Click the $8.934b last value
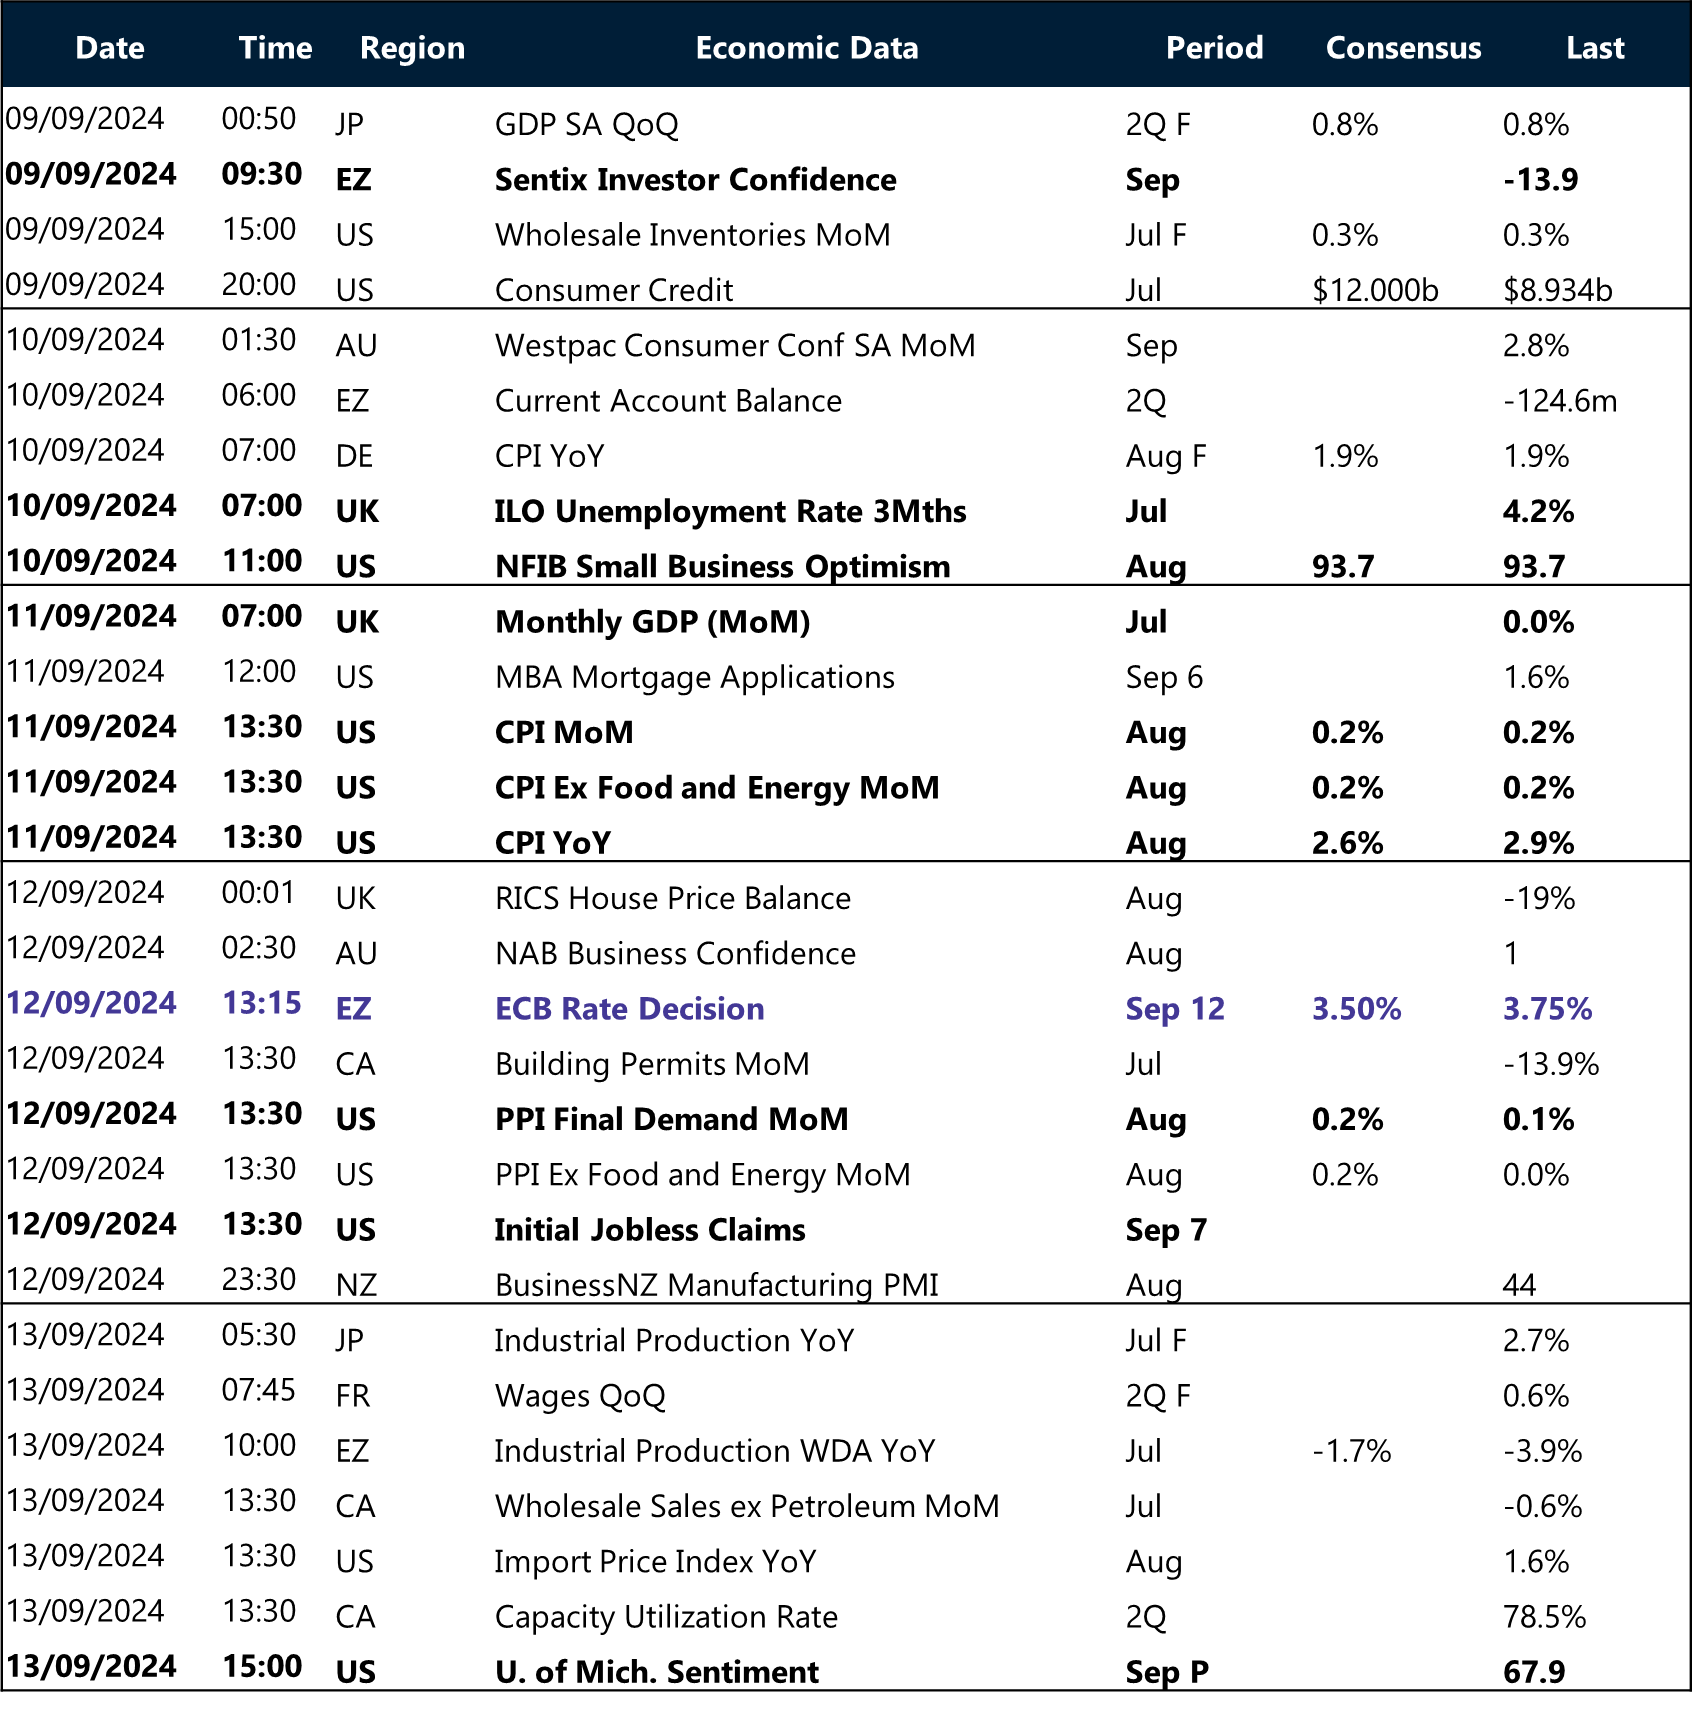 1558,290
